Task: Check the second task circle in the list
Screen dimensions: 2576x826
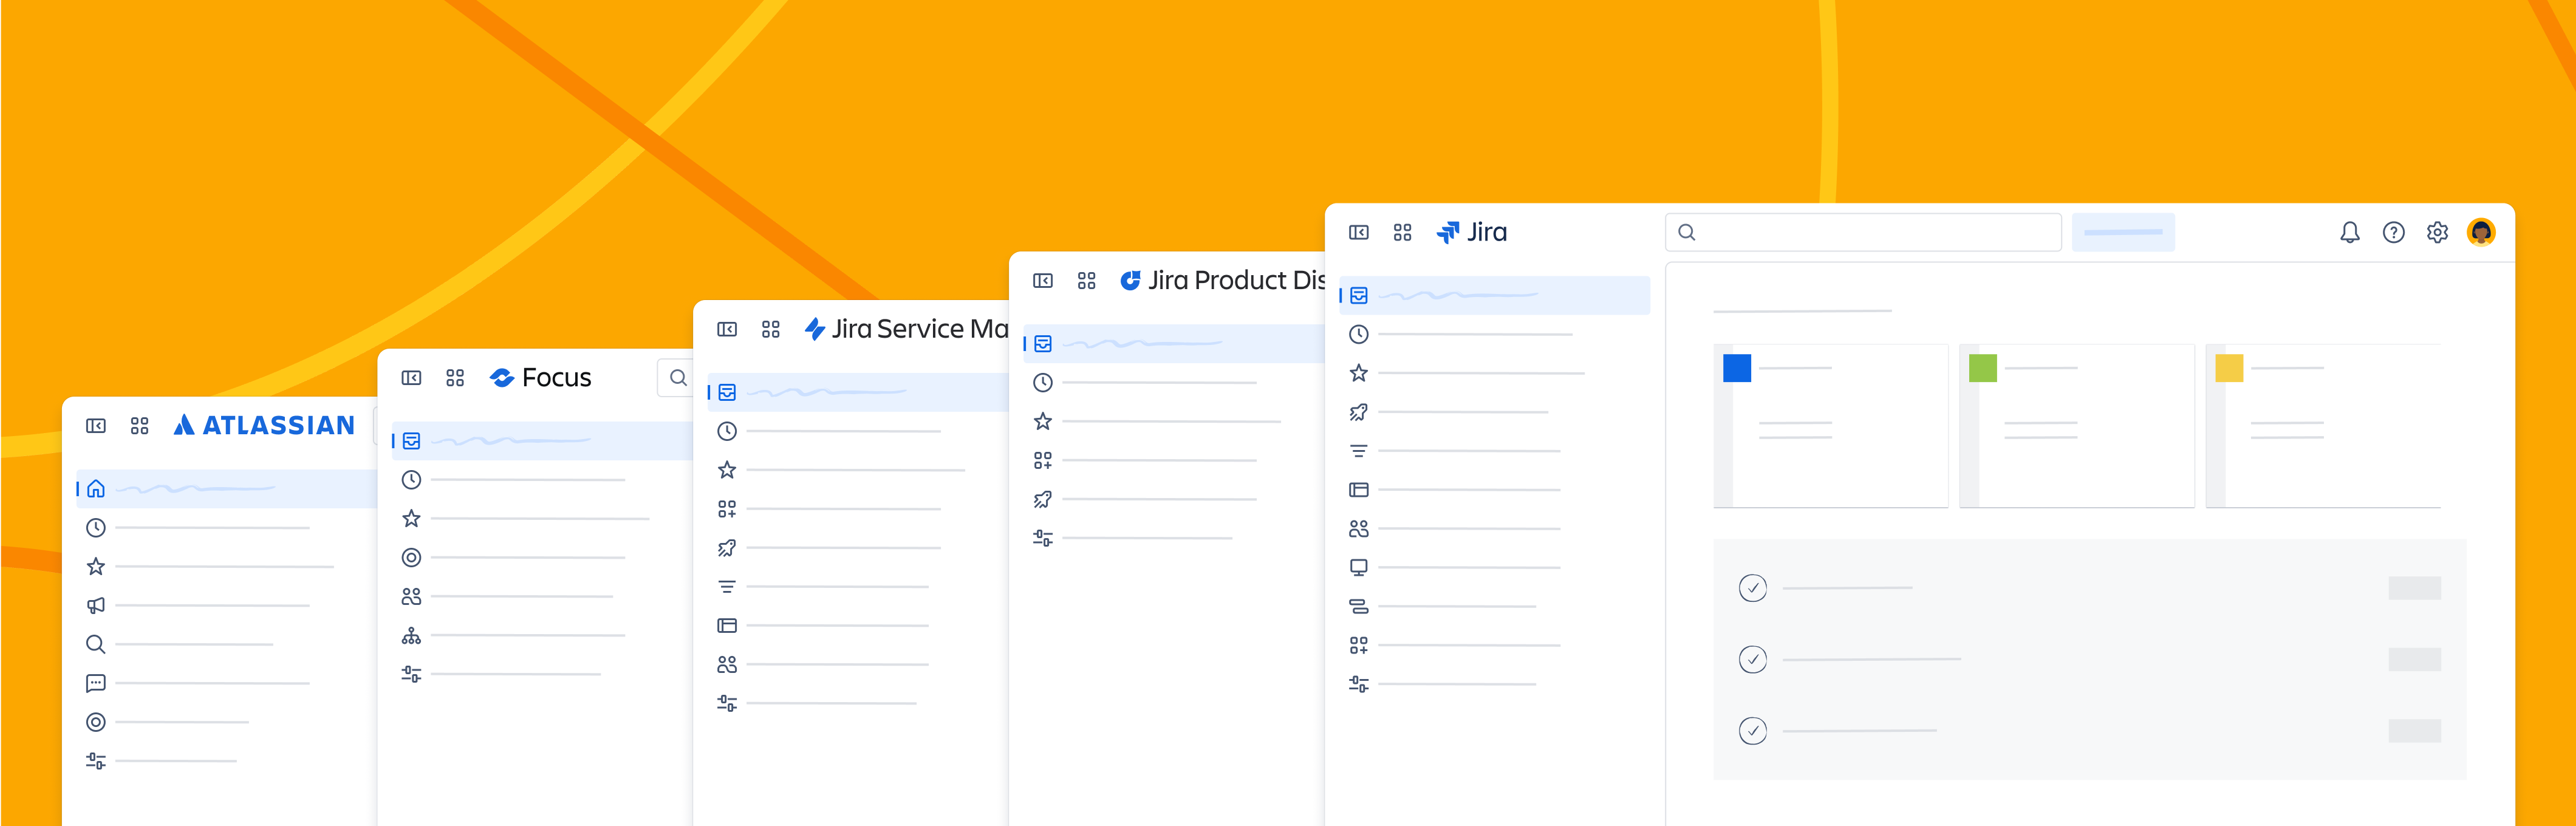Action: (x=1752, y=659)
